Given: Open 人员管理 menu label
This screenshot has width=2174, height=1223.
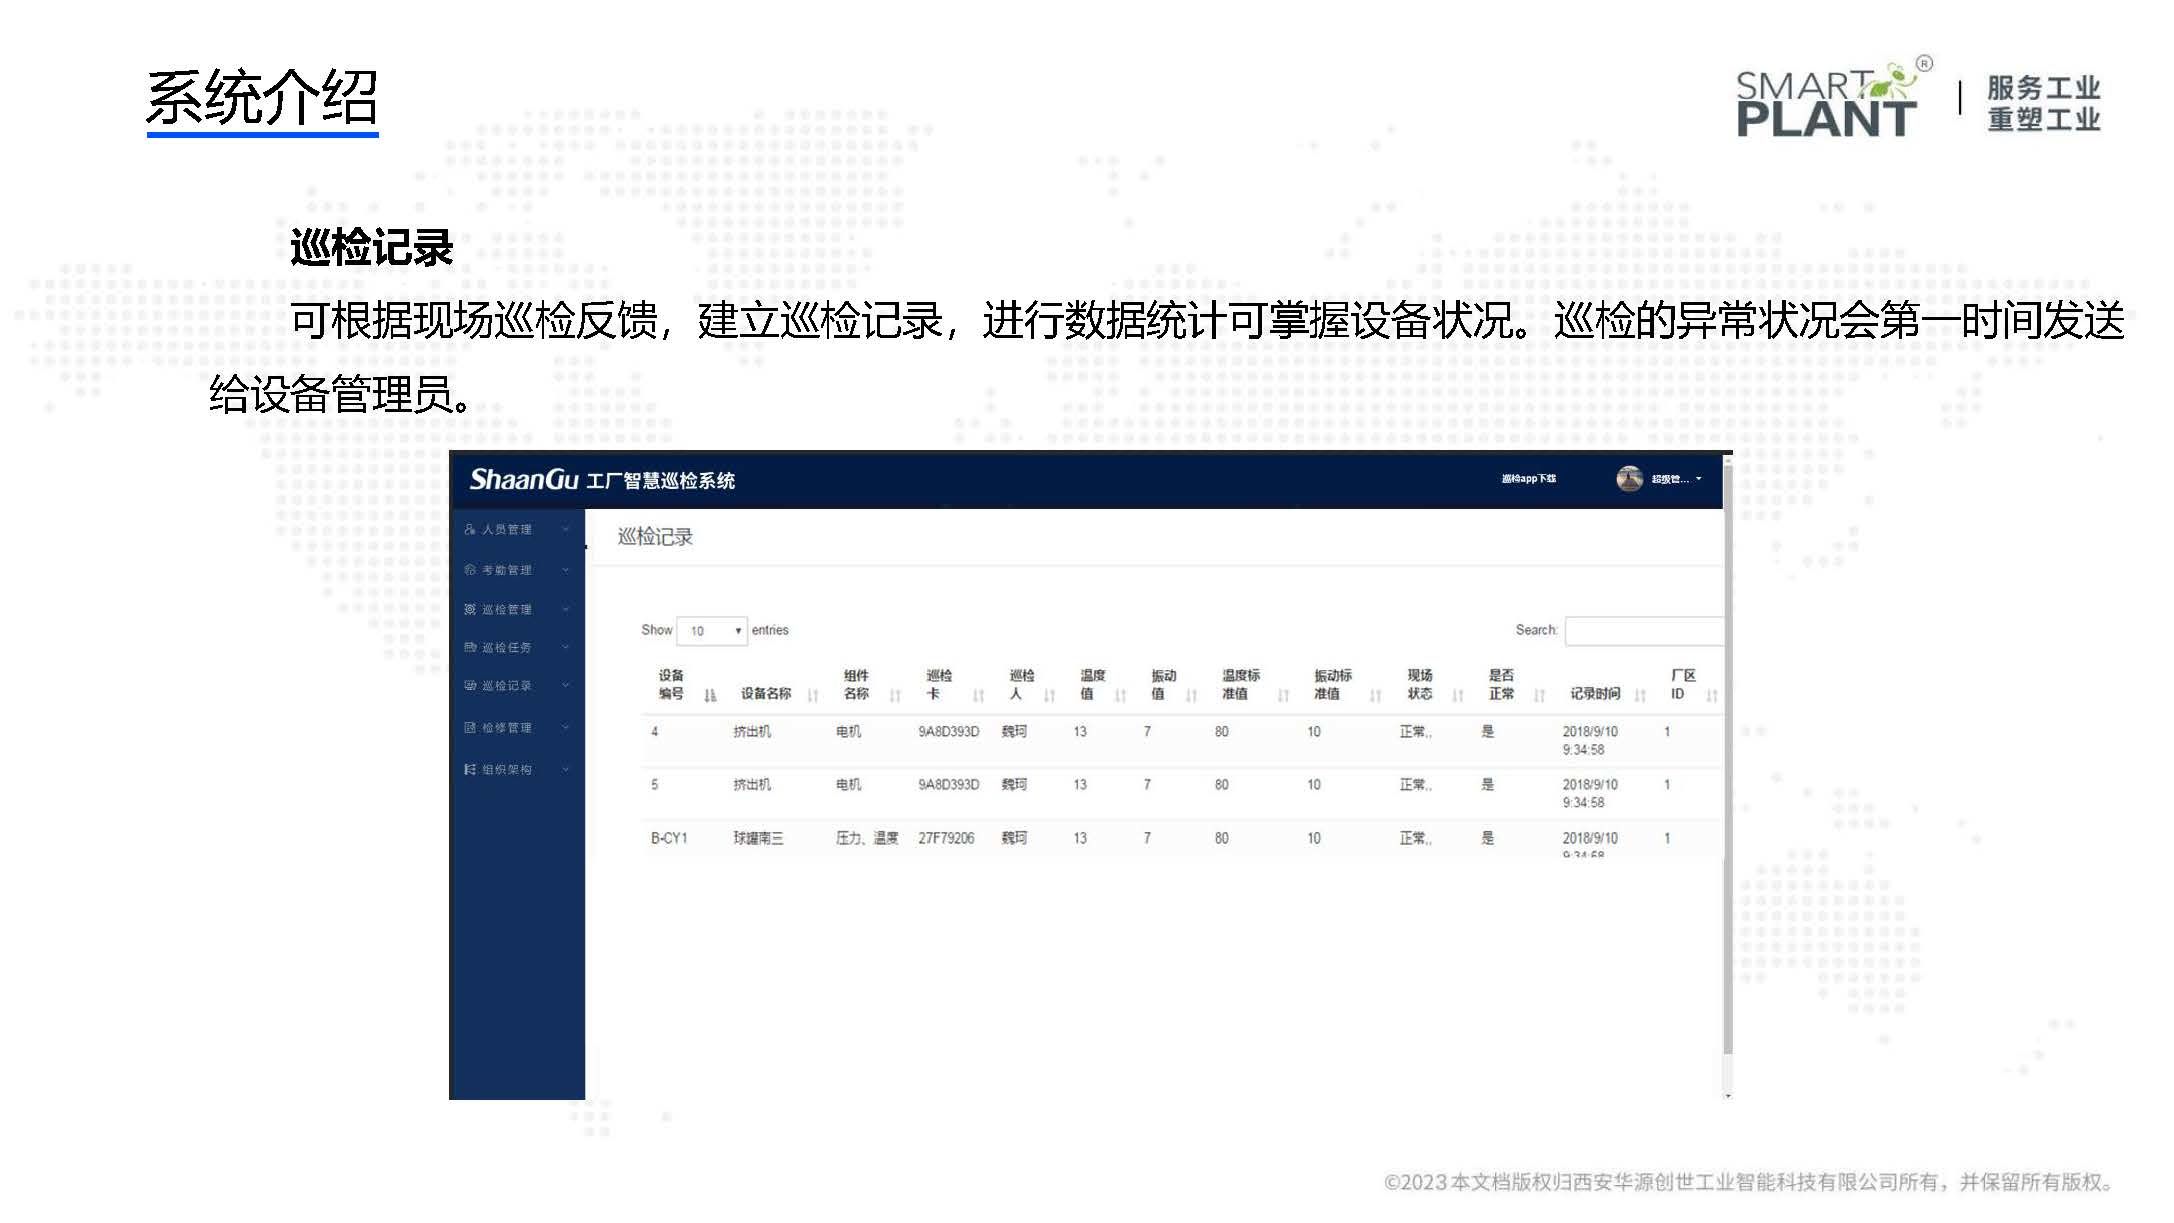Looking at the screenshot, I should [x=507, y=529].
